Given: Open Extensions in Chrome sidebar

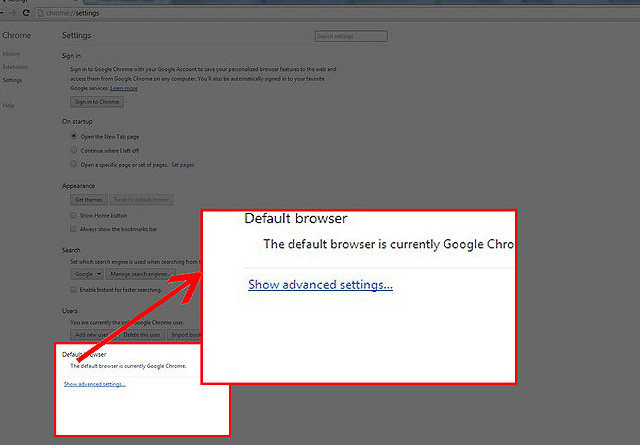Looking at the screenshot, I should click(x=15, y=67).
